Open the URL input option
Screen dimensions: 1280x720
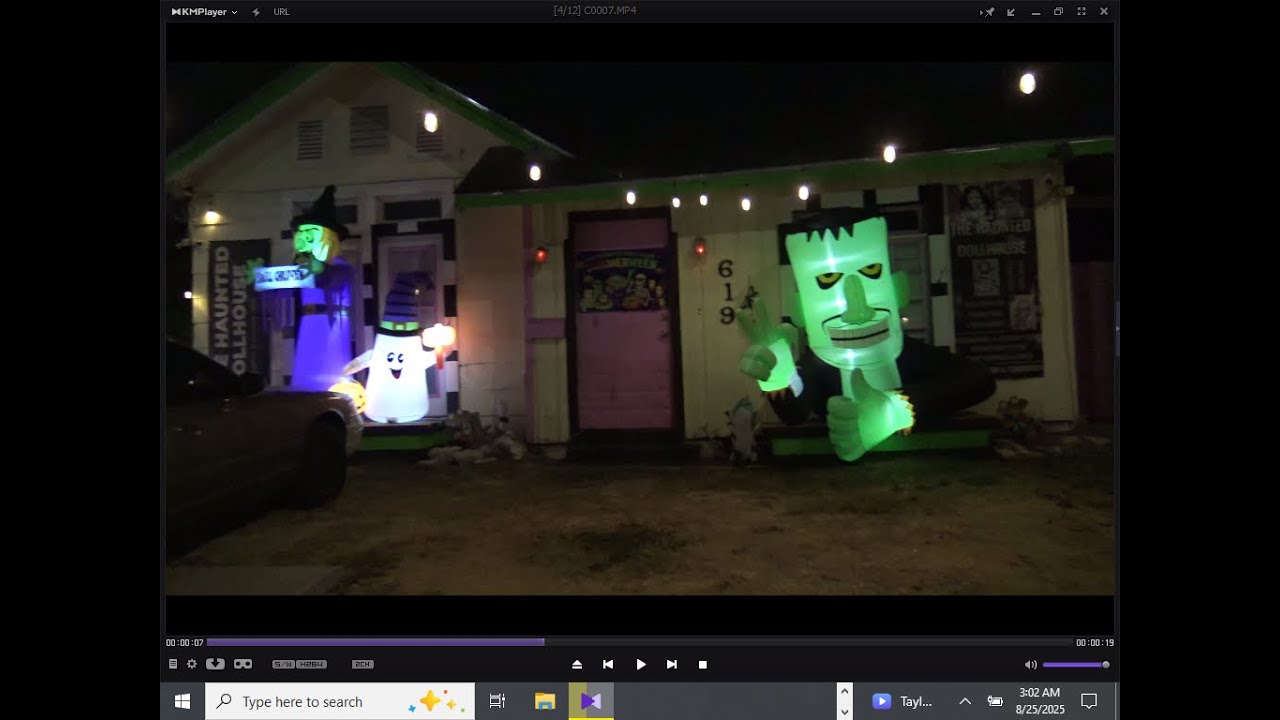(282, 12)
